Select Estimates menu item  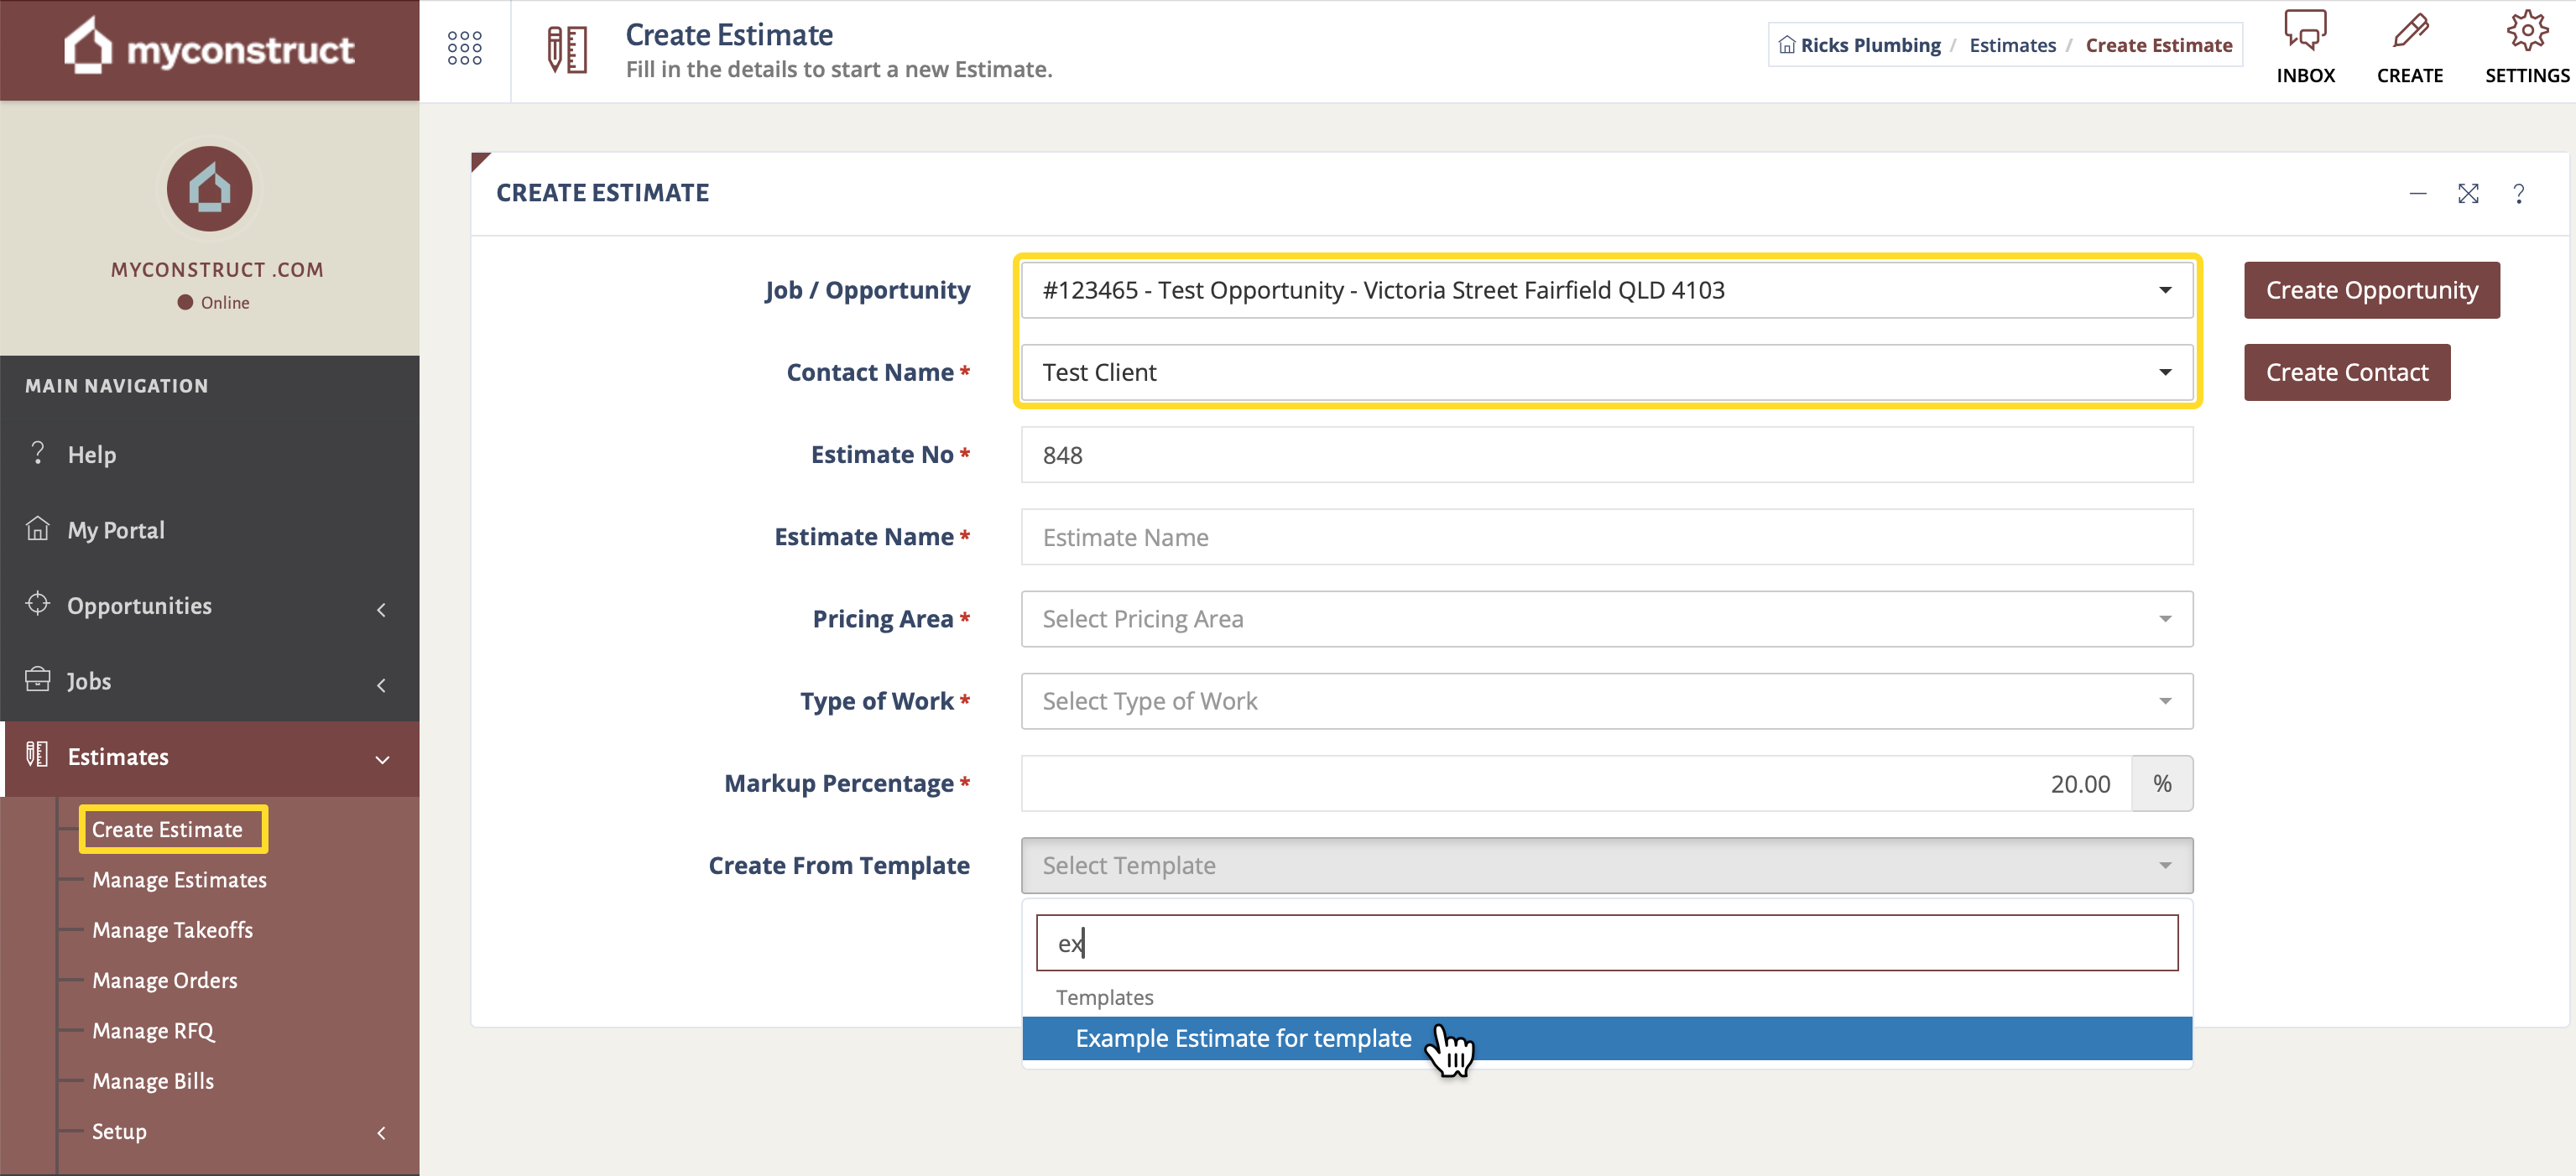coord(210,757)
